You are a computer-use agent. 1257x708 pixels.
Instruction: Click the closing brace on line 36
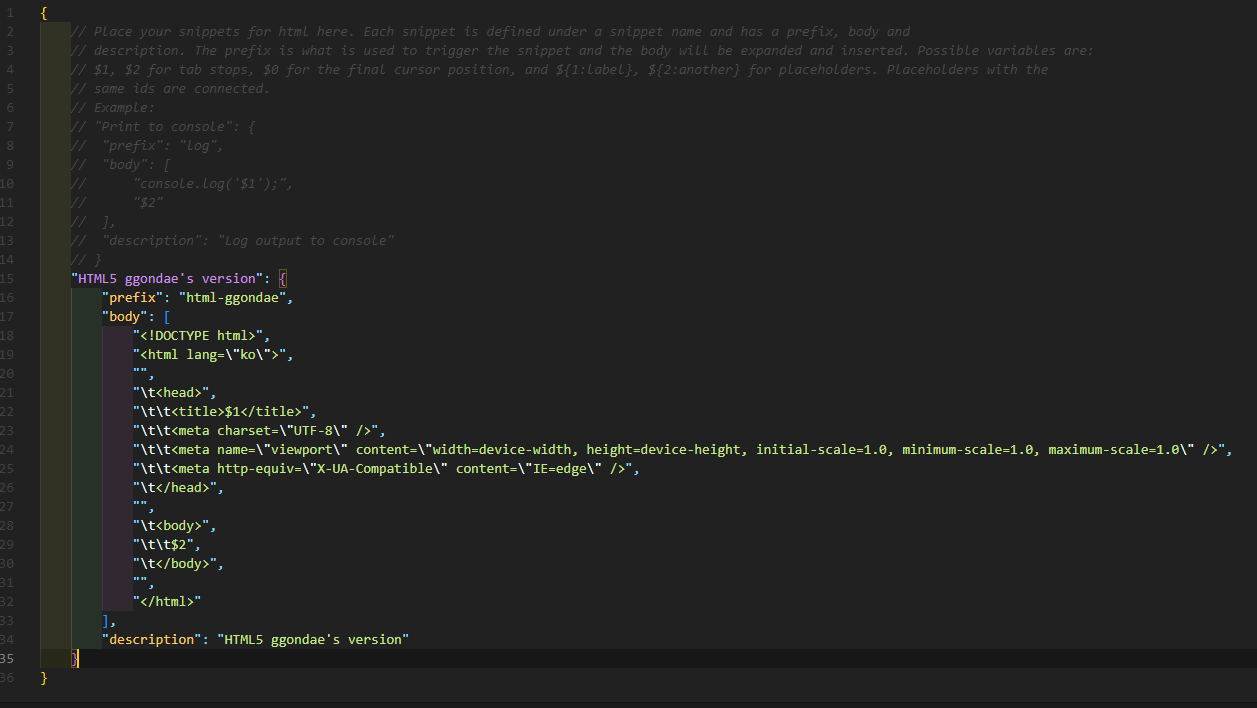43,677
